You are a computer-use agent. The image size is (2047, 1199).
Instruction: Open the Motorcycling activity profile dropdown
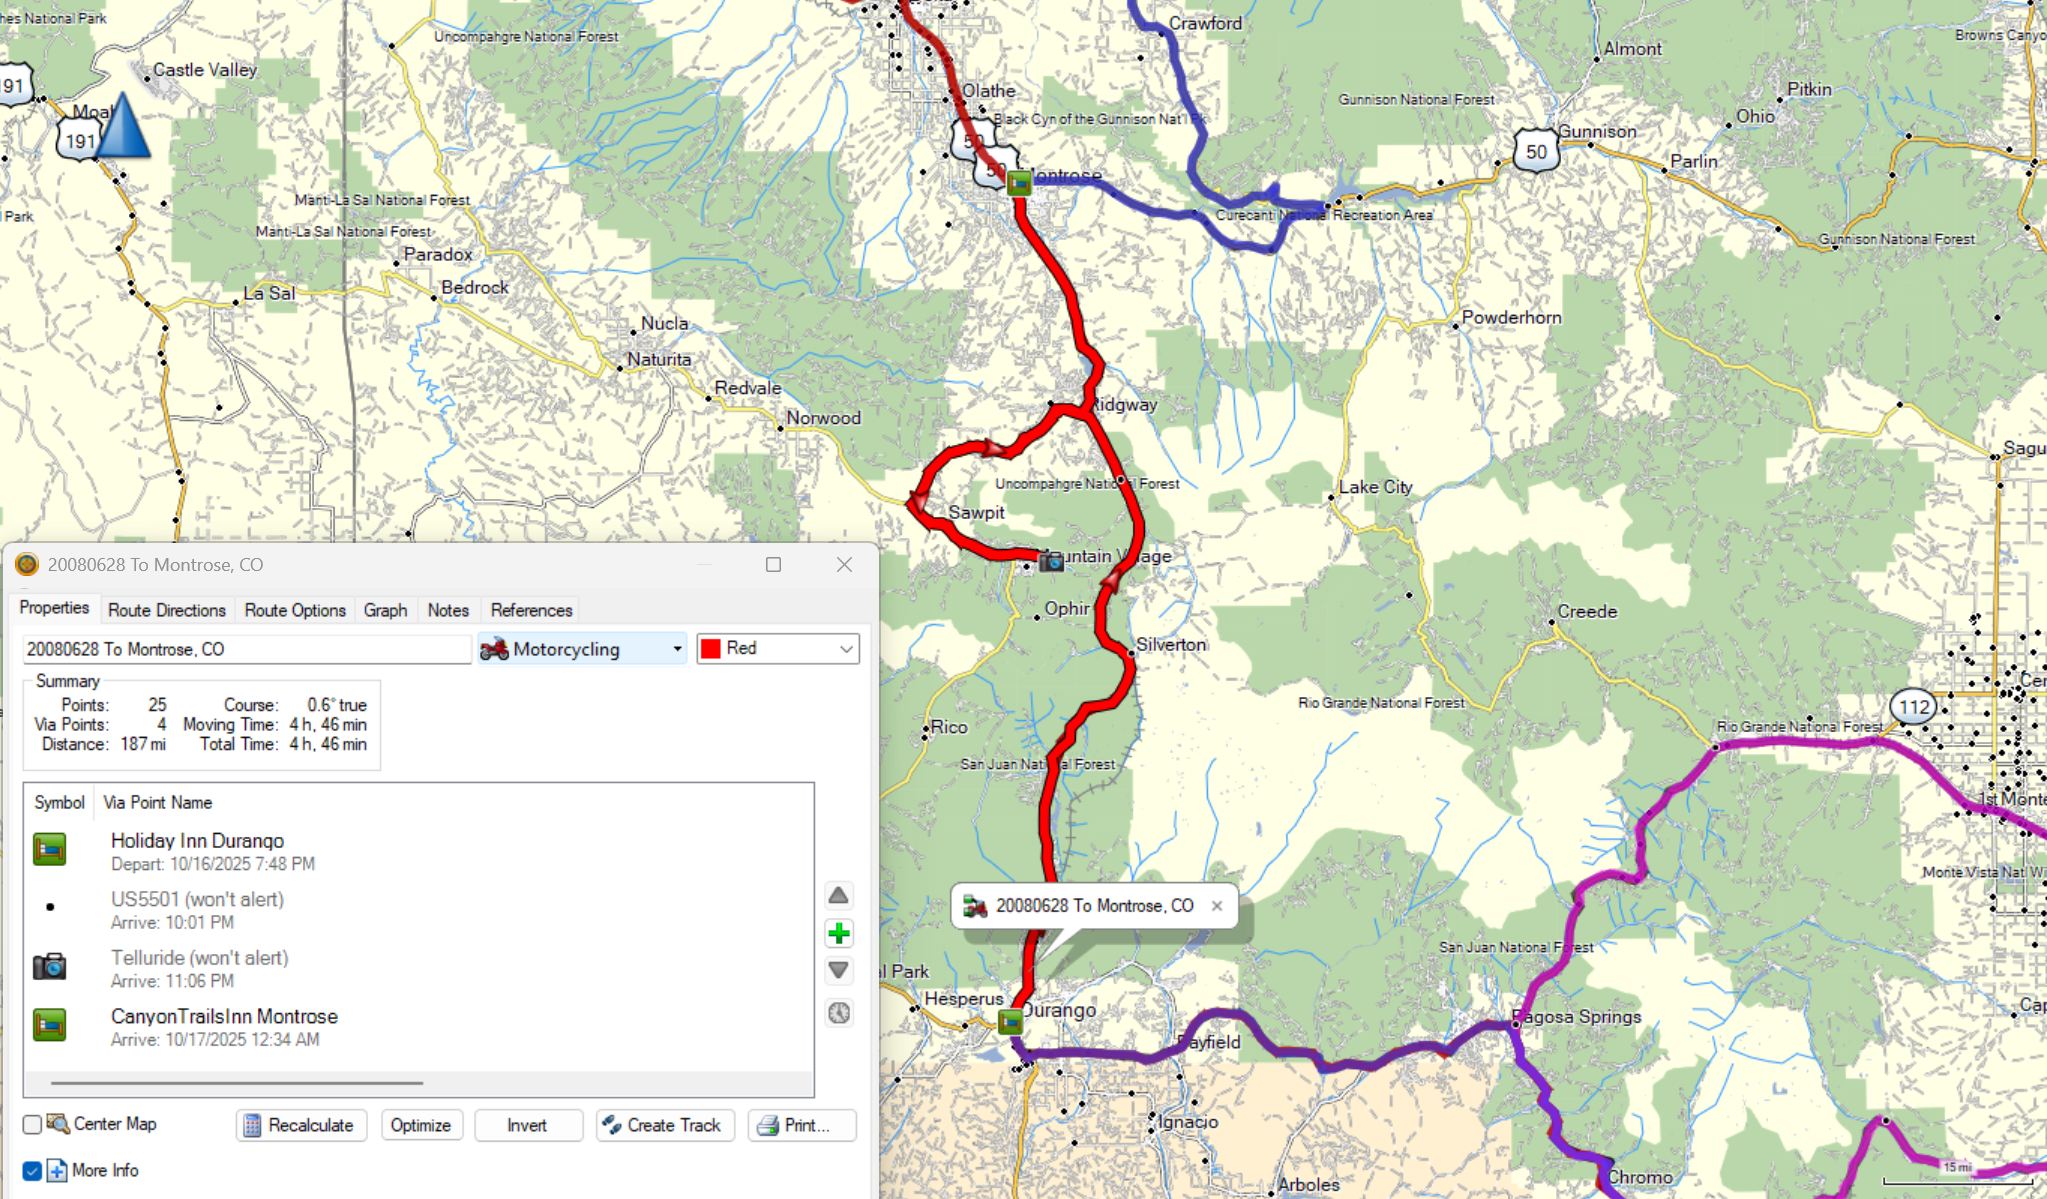[582, 649]
